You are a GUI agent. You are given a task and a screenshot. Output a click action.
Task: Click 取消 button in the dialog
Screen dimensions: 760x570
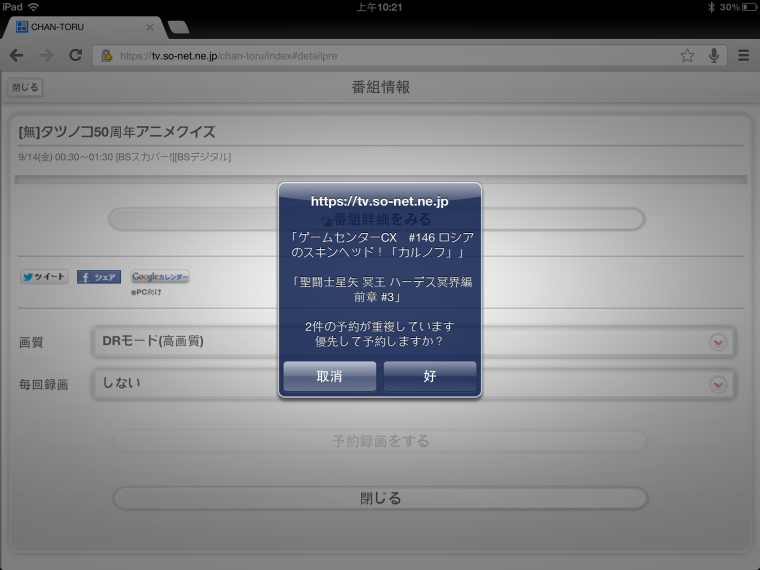(330, 376)
